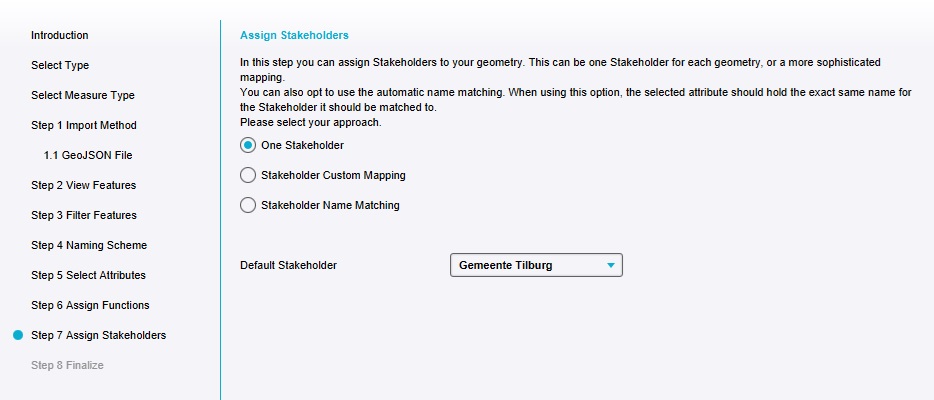This screenshot has width=934, height=400.
Task: Switch to Step 3 Filter Features
Action: pos(84,215)
